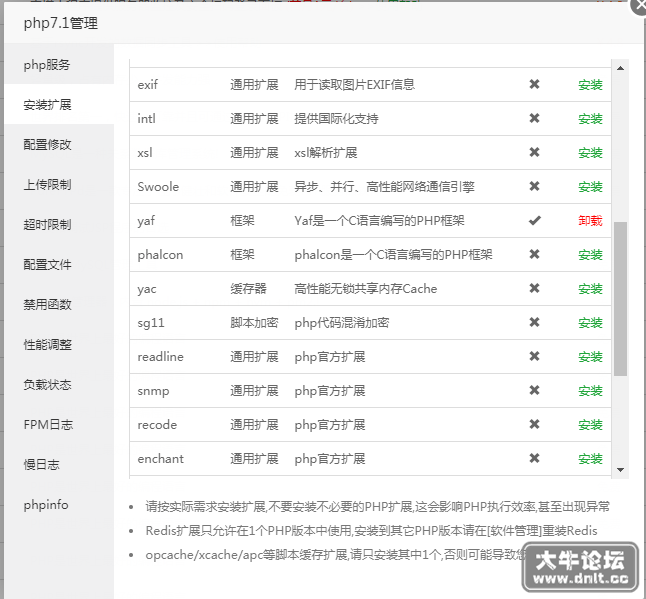Click the description 高性能无锁共享内存Cache
Image resolution: width=646 pixels, height=599 pixels.
tap(365, 288)
